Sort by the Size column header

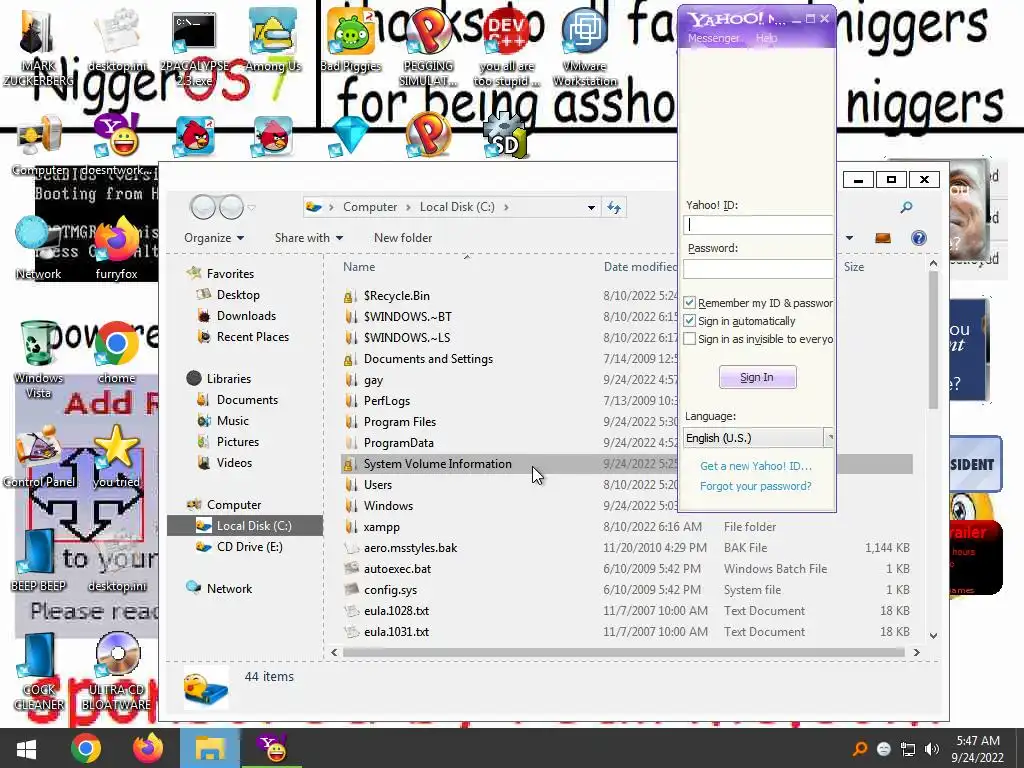click(x=854, y=266)
